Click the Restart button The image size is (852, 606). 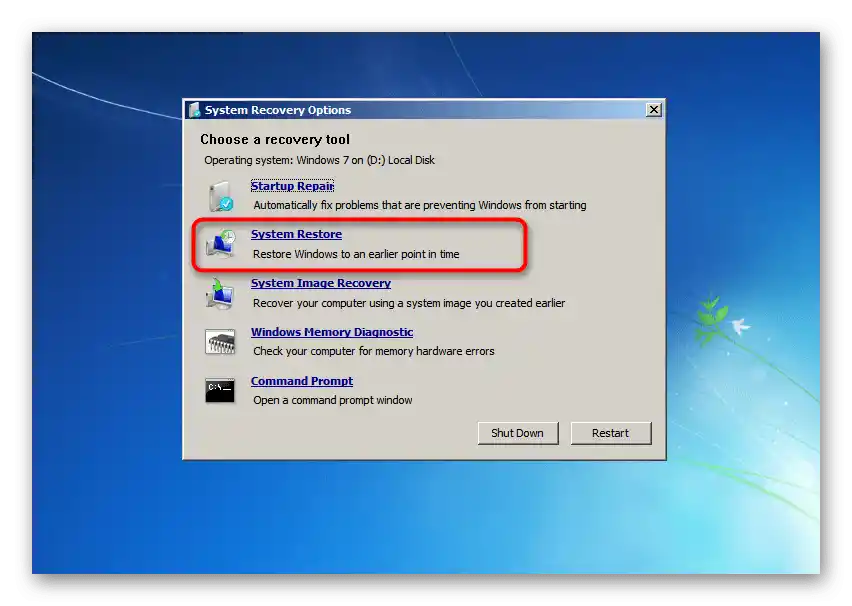(x=611, y=433)
